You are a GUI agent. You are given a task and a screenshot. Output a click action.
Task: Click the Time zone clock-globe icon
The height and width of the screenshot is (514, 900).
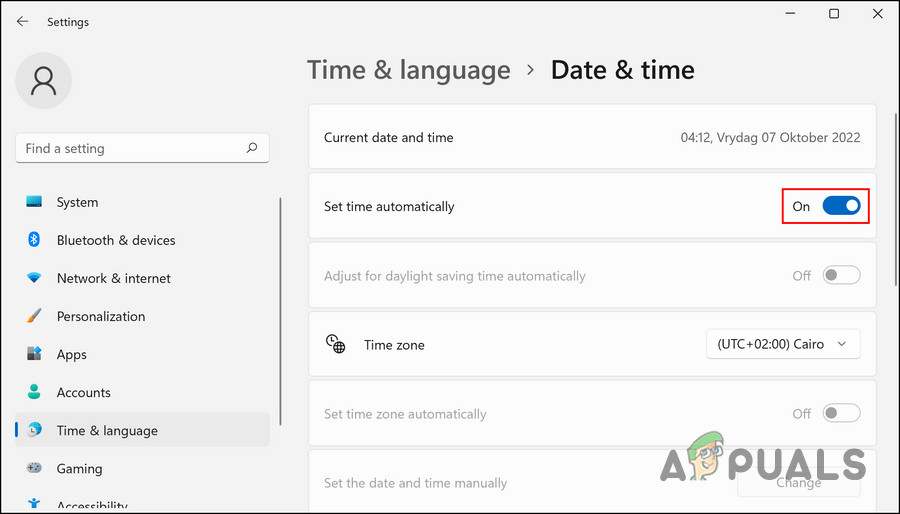click(336, 345)
